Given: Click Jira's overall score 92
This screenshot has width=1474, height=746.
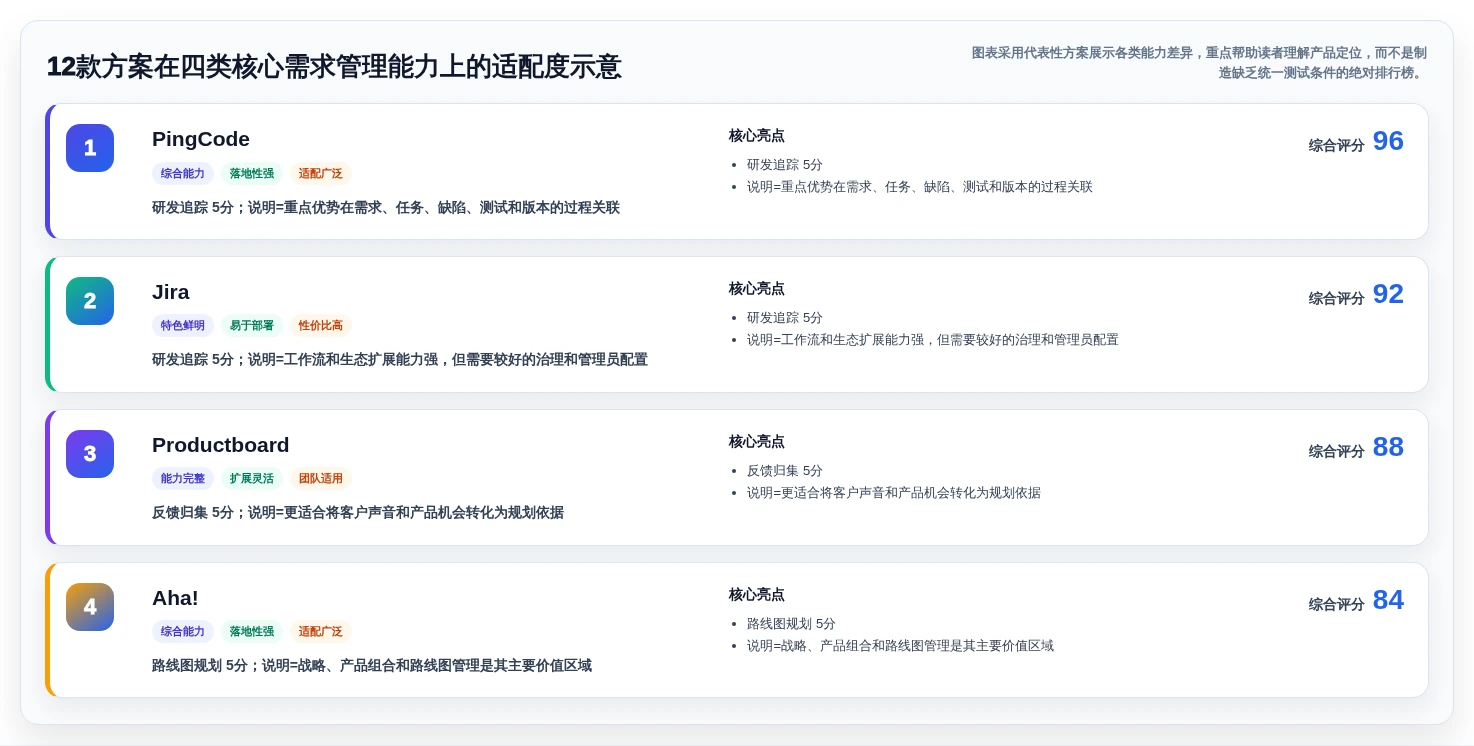Looking at the screenshot, I should (x=1388, y=294).
